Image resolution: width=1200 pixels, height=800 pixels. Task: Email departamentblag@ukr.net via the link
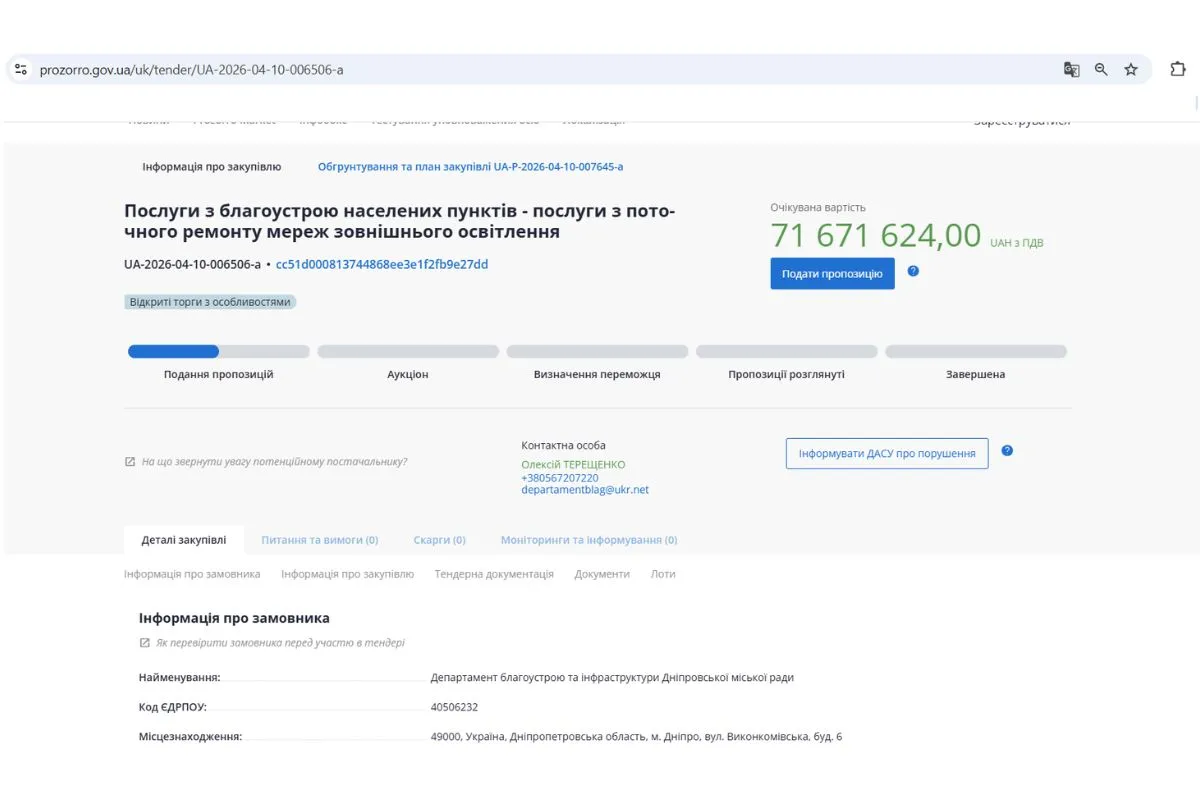click(584, 489)
